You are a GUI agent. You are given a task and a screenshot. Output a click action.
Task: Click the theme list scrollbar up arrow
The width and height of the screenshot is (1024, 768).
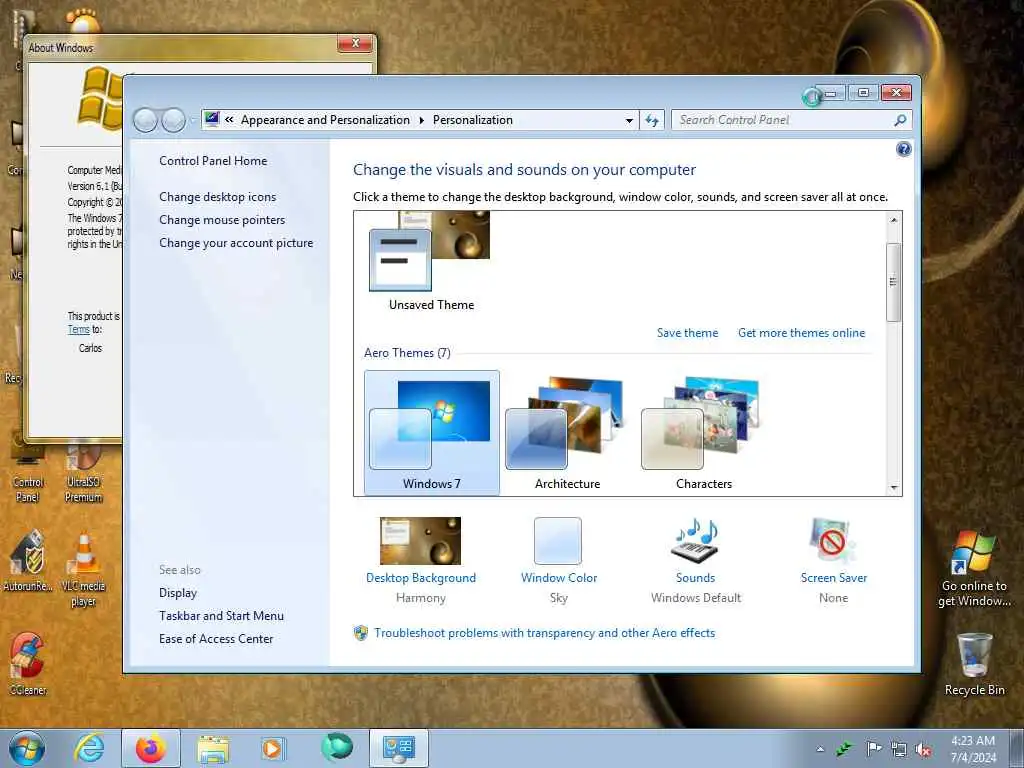point(893,220)
